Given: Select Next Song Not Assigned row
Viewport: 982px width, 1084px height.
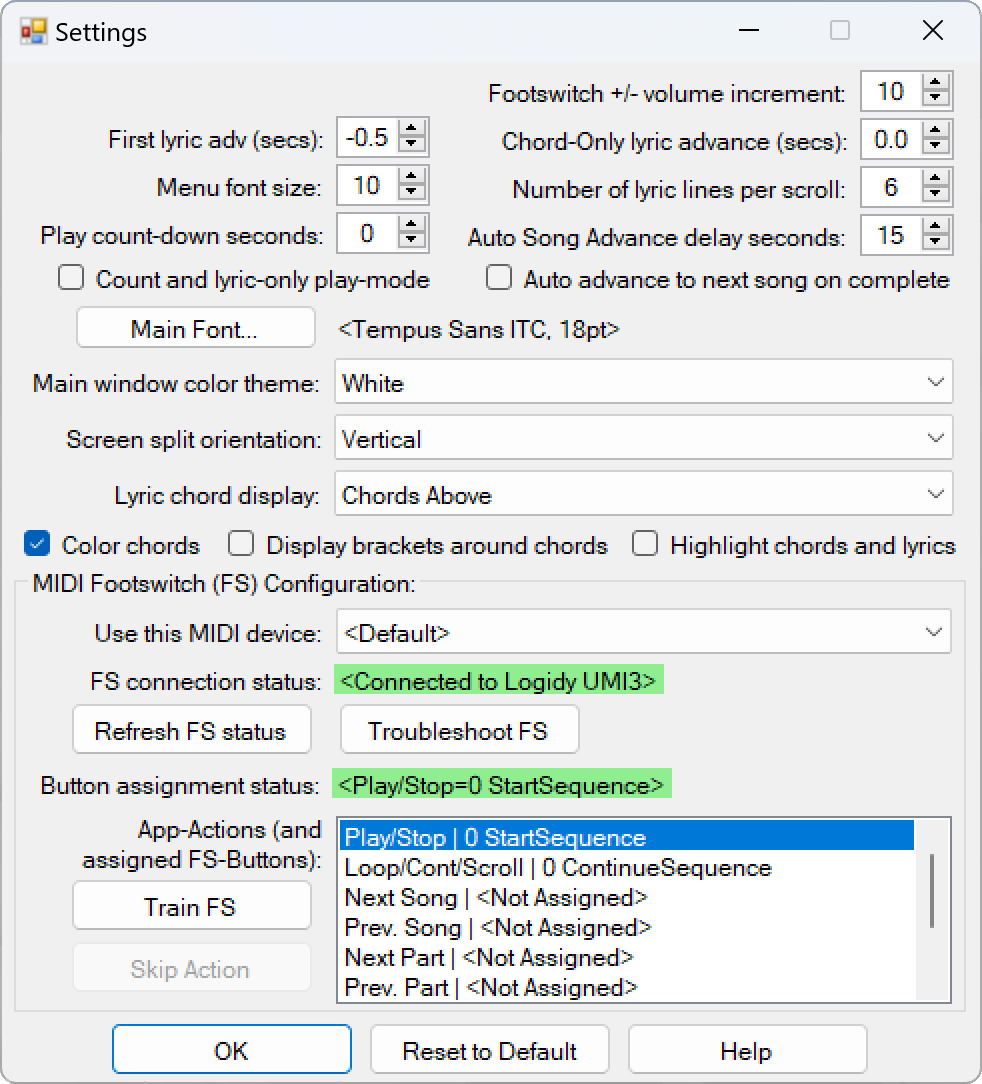Looking at the screenshot, I should tap(627, 897).
